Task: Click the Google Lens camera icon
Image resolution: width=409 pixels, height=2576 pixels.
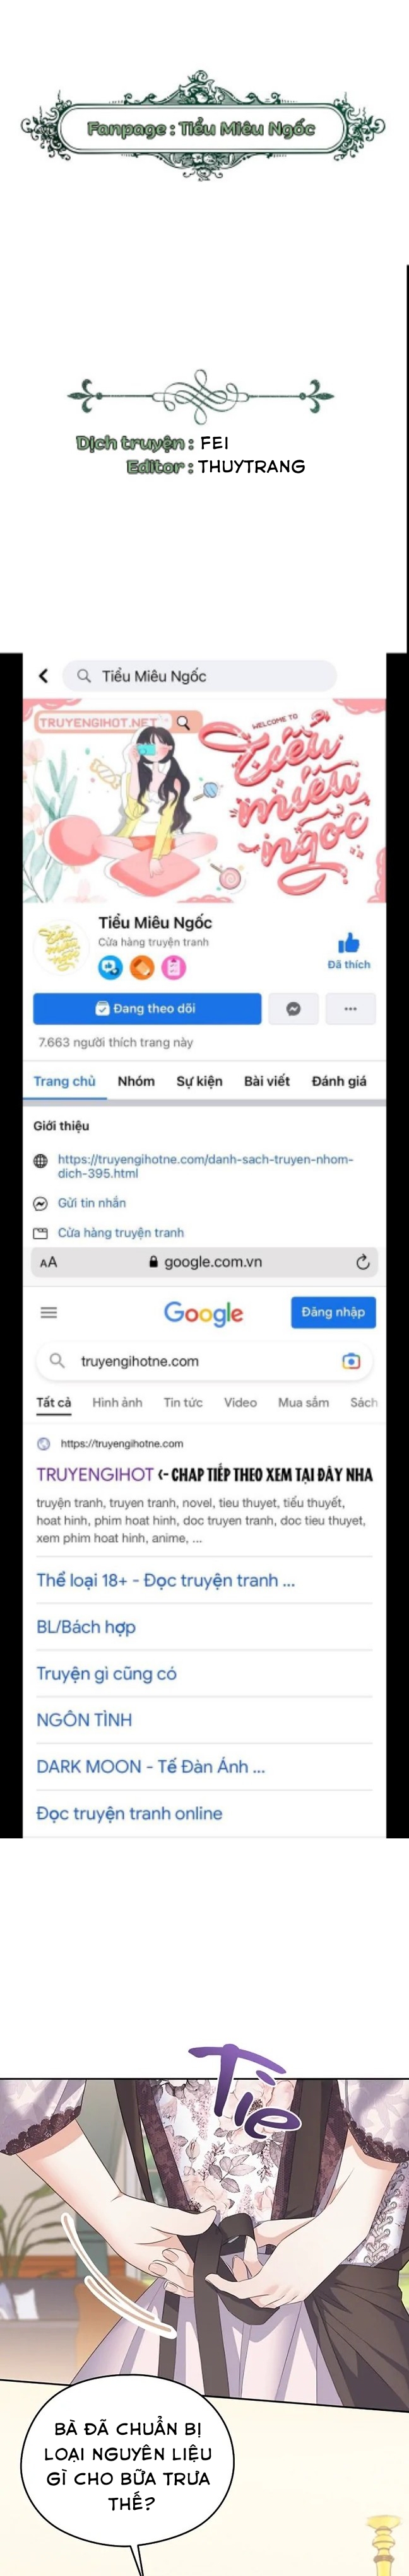Action: coord(351,1361)
